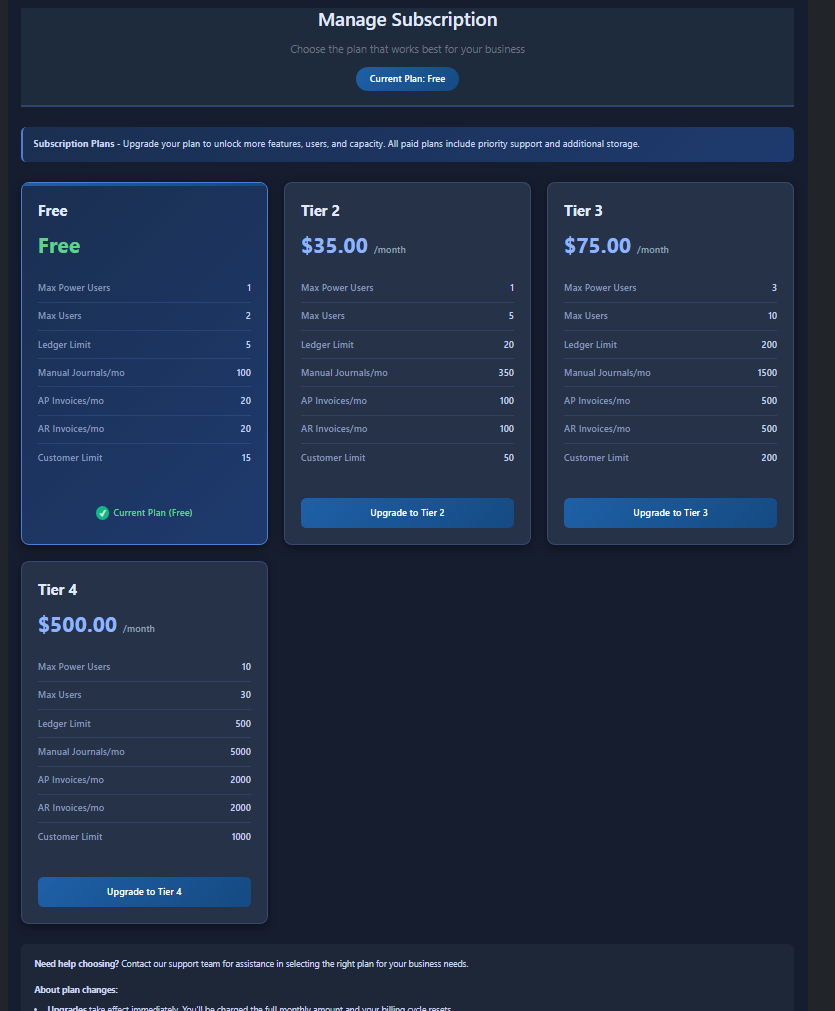
Task: Click Manual Journals/mo value 1500 in Tier 3
Action: pos(767,373)
